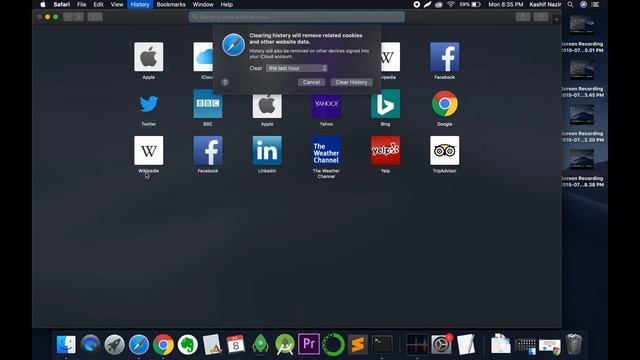
Task: Open Calendar from the Dock
Action: point(236,344)
